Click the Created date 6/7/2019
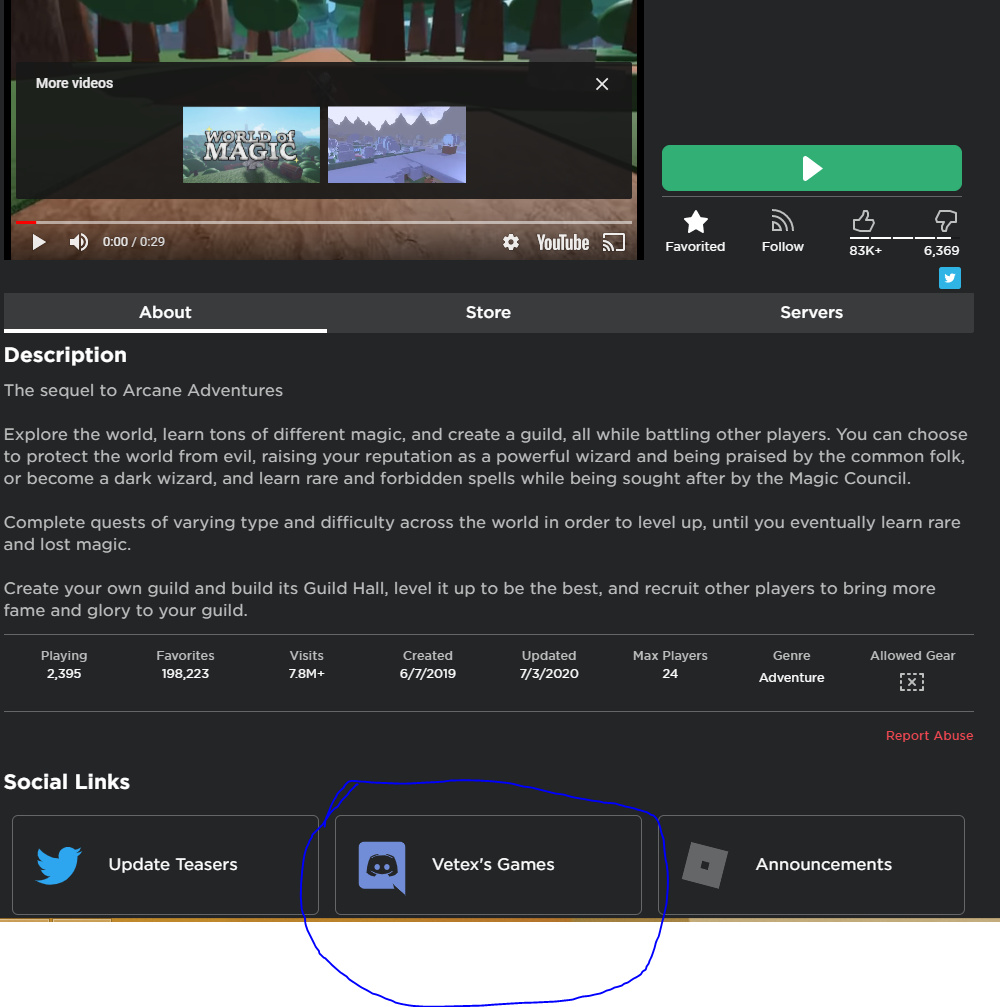 click(x=428, y=674)
